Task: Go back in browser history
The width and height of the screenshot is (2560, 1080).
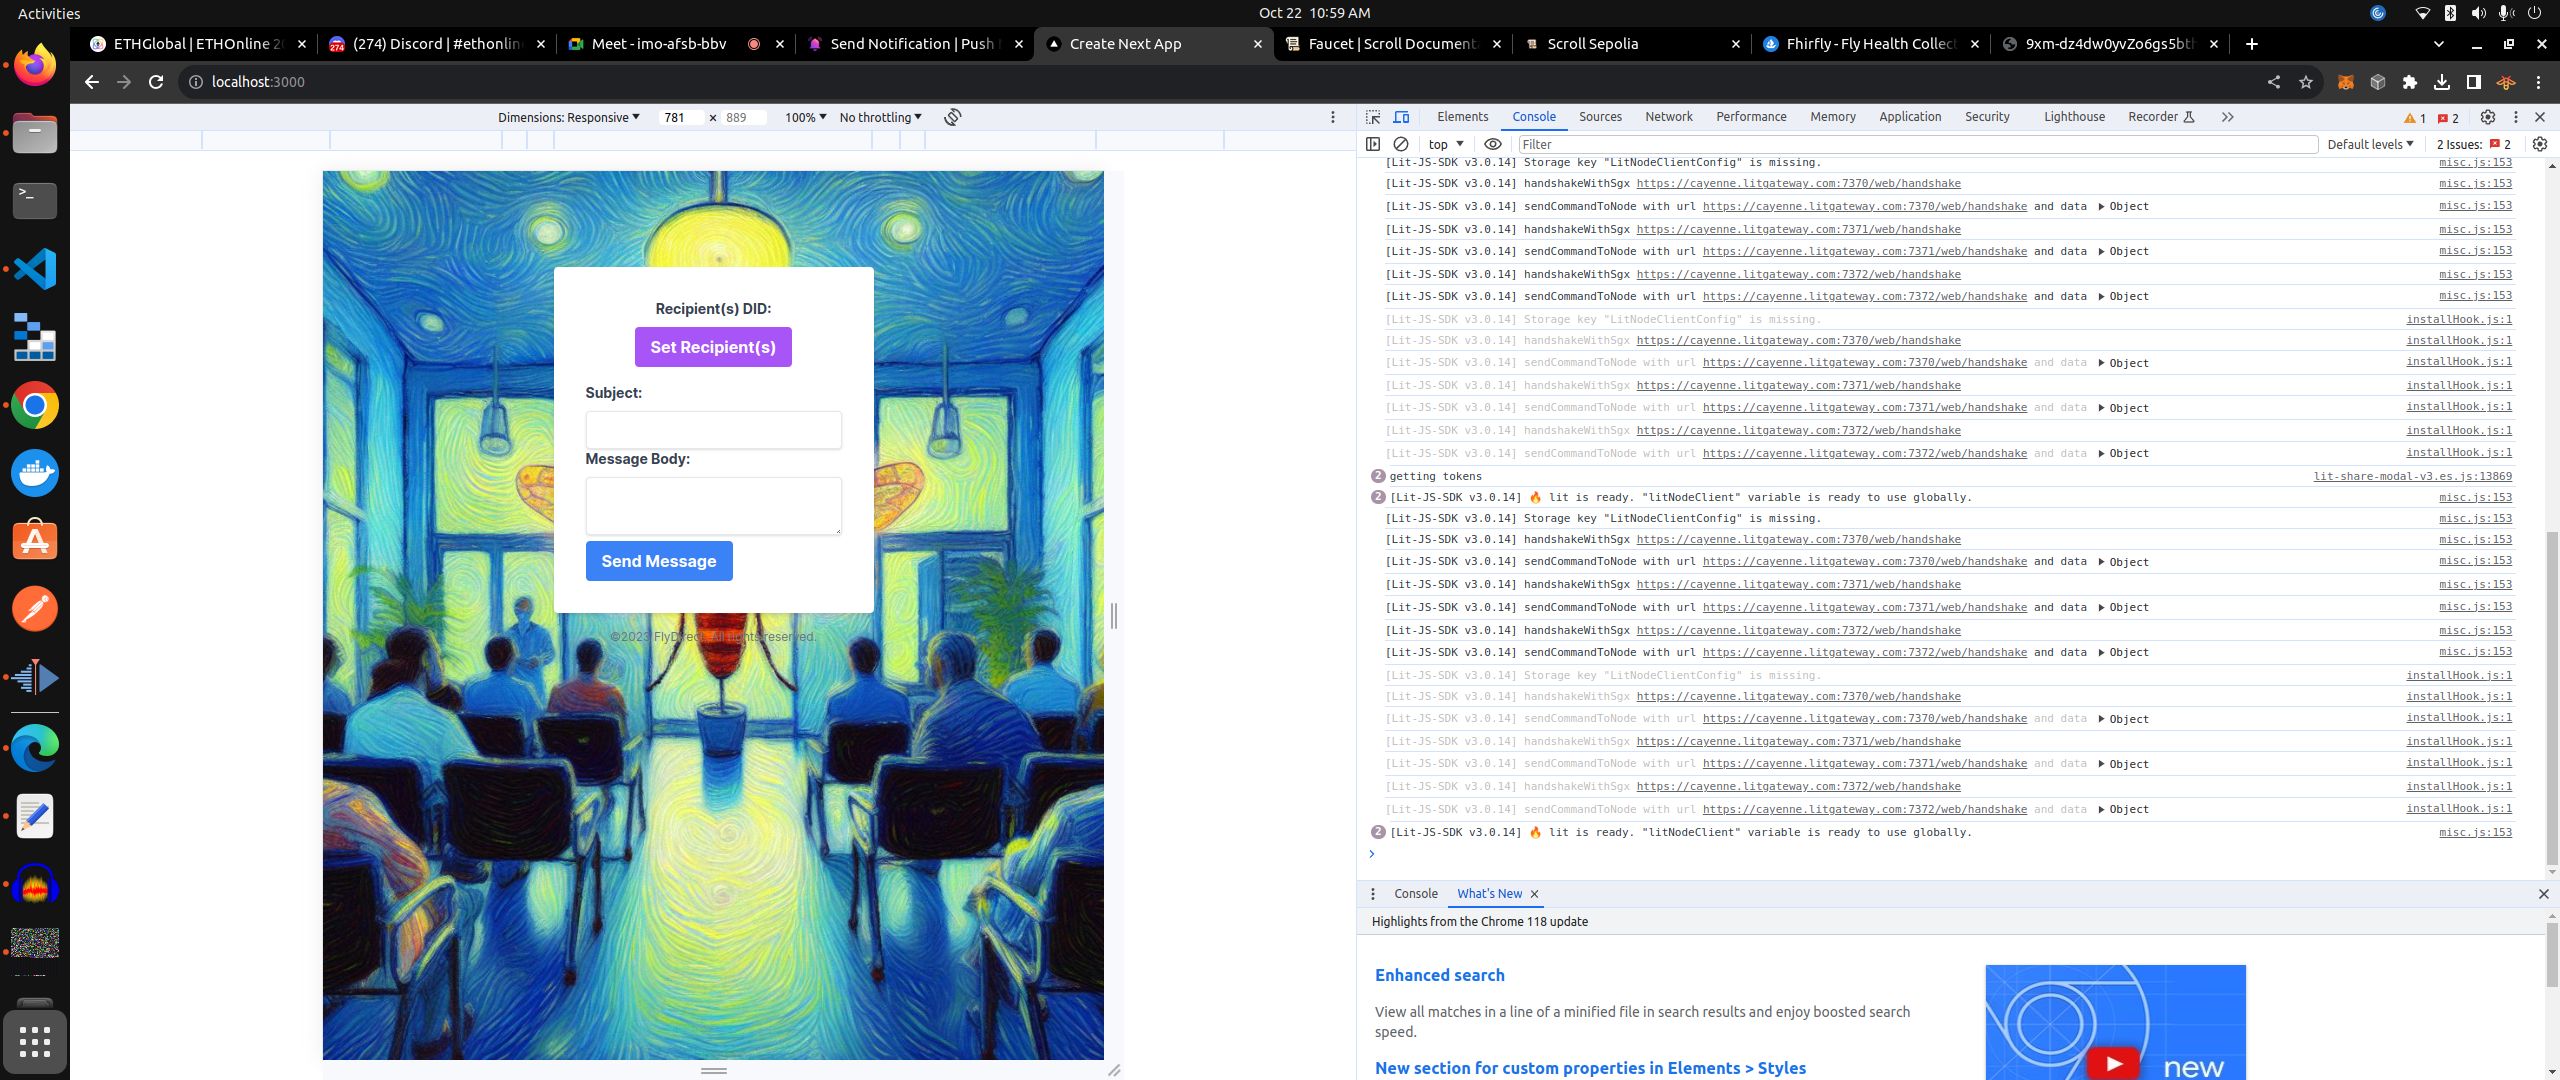Action: click(x=92, y=82)
